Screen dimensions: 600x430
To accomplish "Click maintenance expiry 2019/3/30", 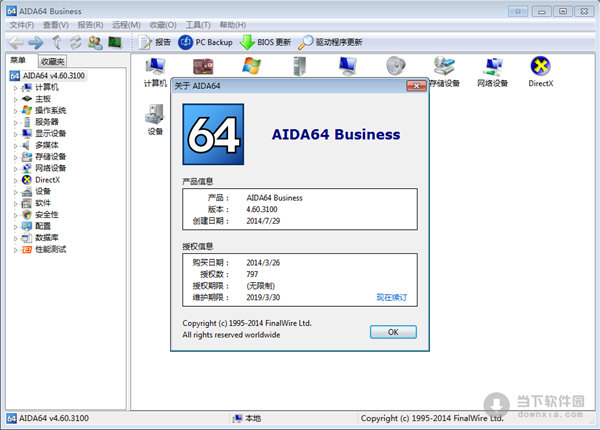I will [x=263, y=297].
